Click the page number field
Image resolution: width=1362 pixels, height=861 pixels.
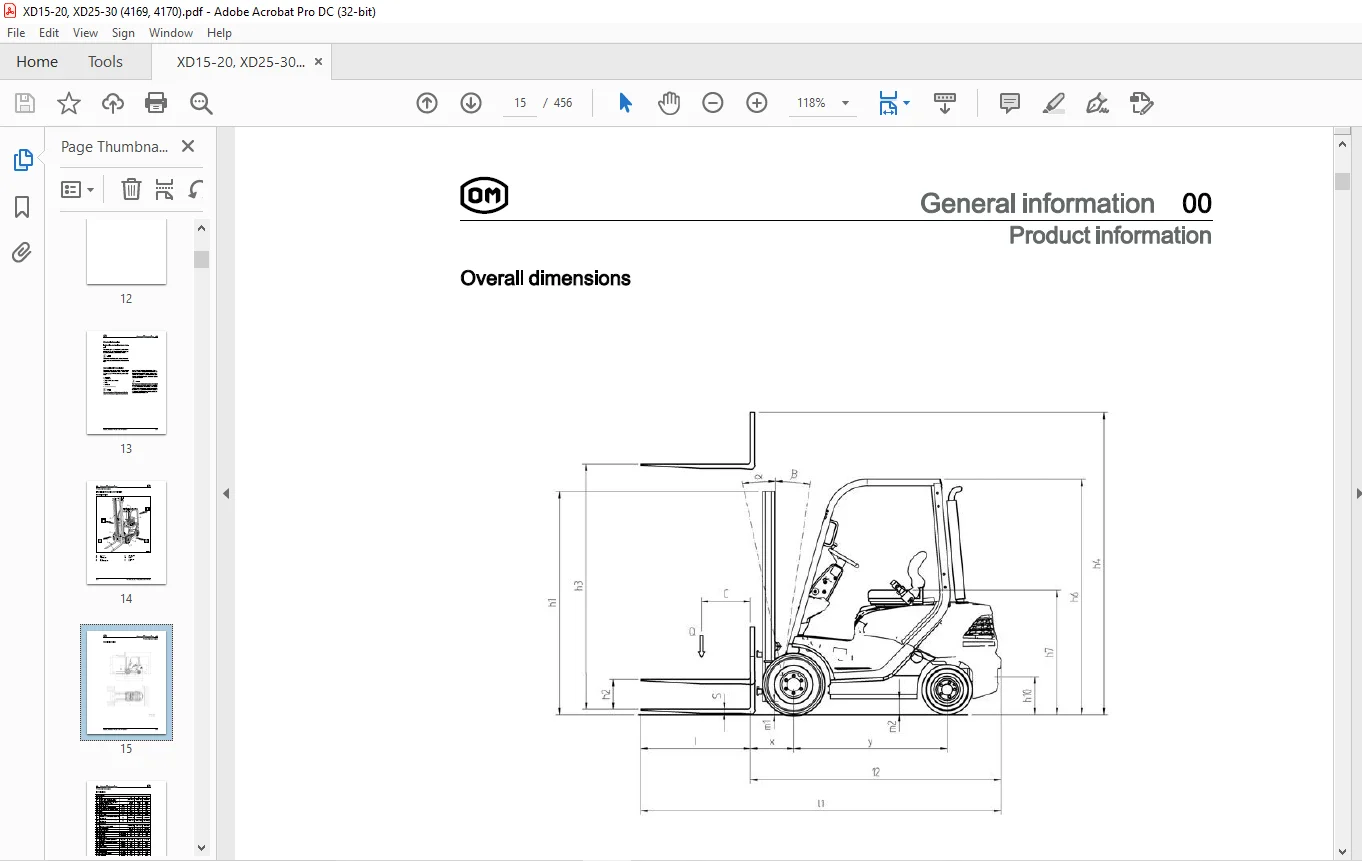tap(520, 103)
